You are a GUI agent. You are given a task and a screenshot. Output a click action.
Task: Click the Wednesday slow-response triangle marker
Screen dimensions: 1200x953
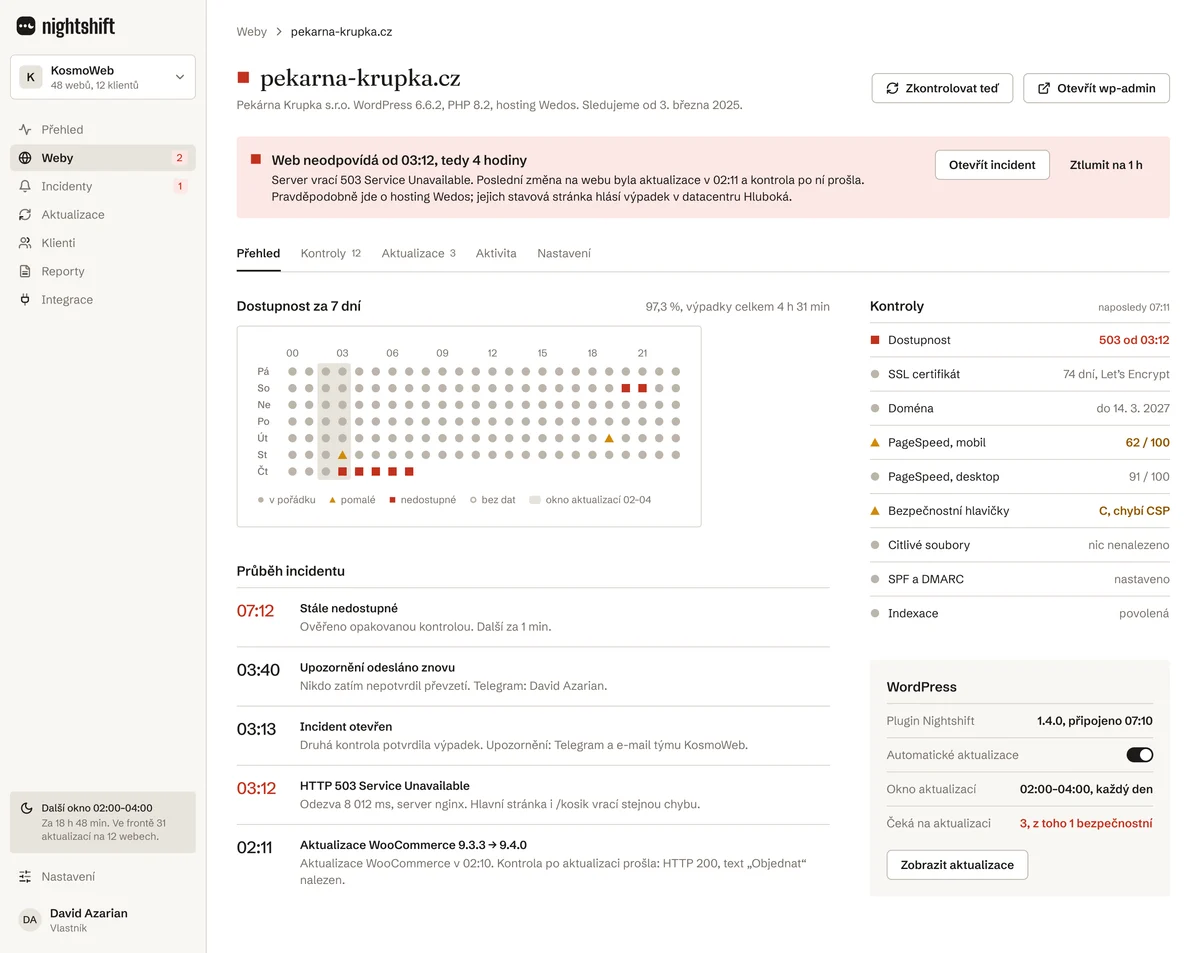point(342,455)
